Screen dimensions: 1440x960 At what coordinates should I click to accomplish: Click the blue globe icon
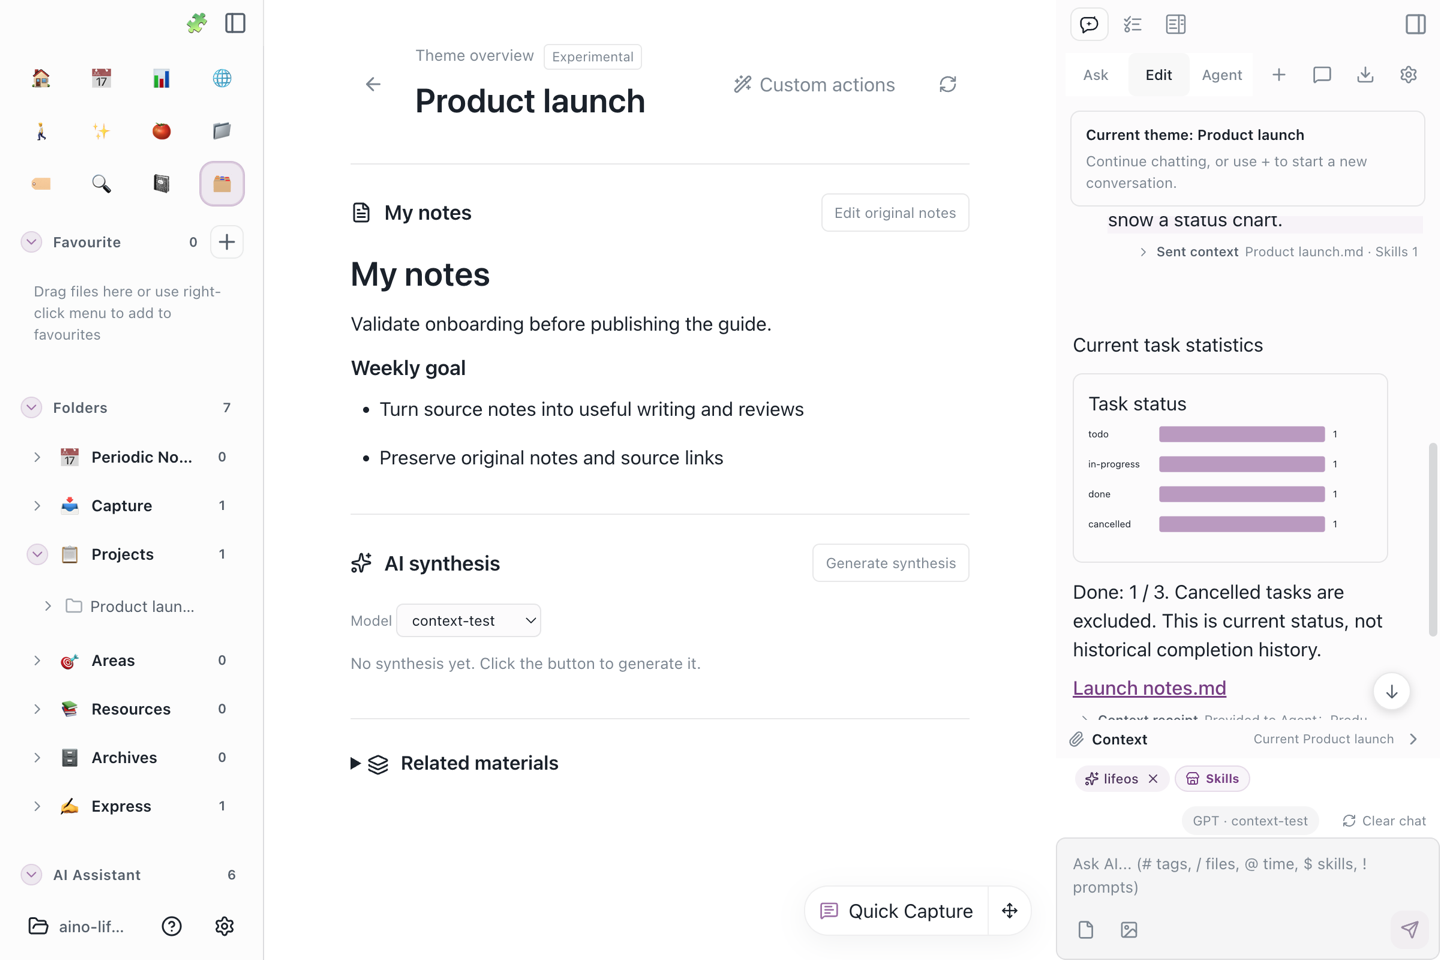pyautogui.click(x=222, y=78)
